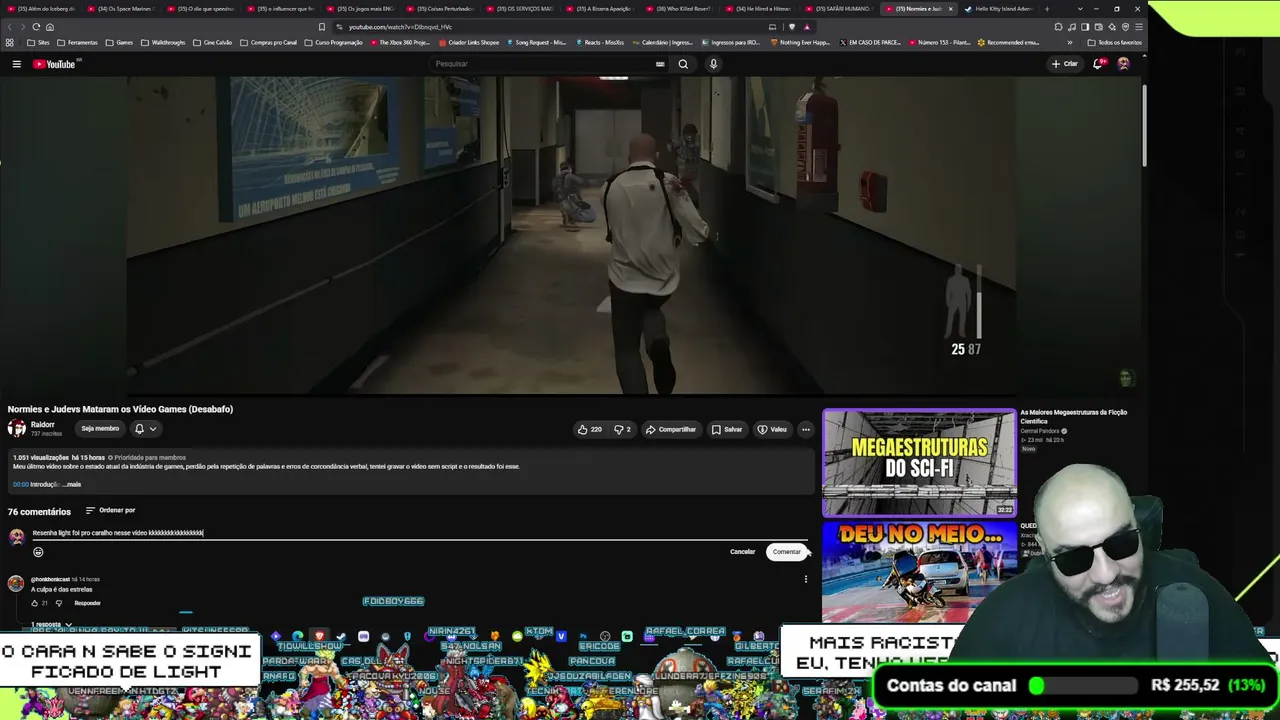Like honkhonkcast's comment

34,603
